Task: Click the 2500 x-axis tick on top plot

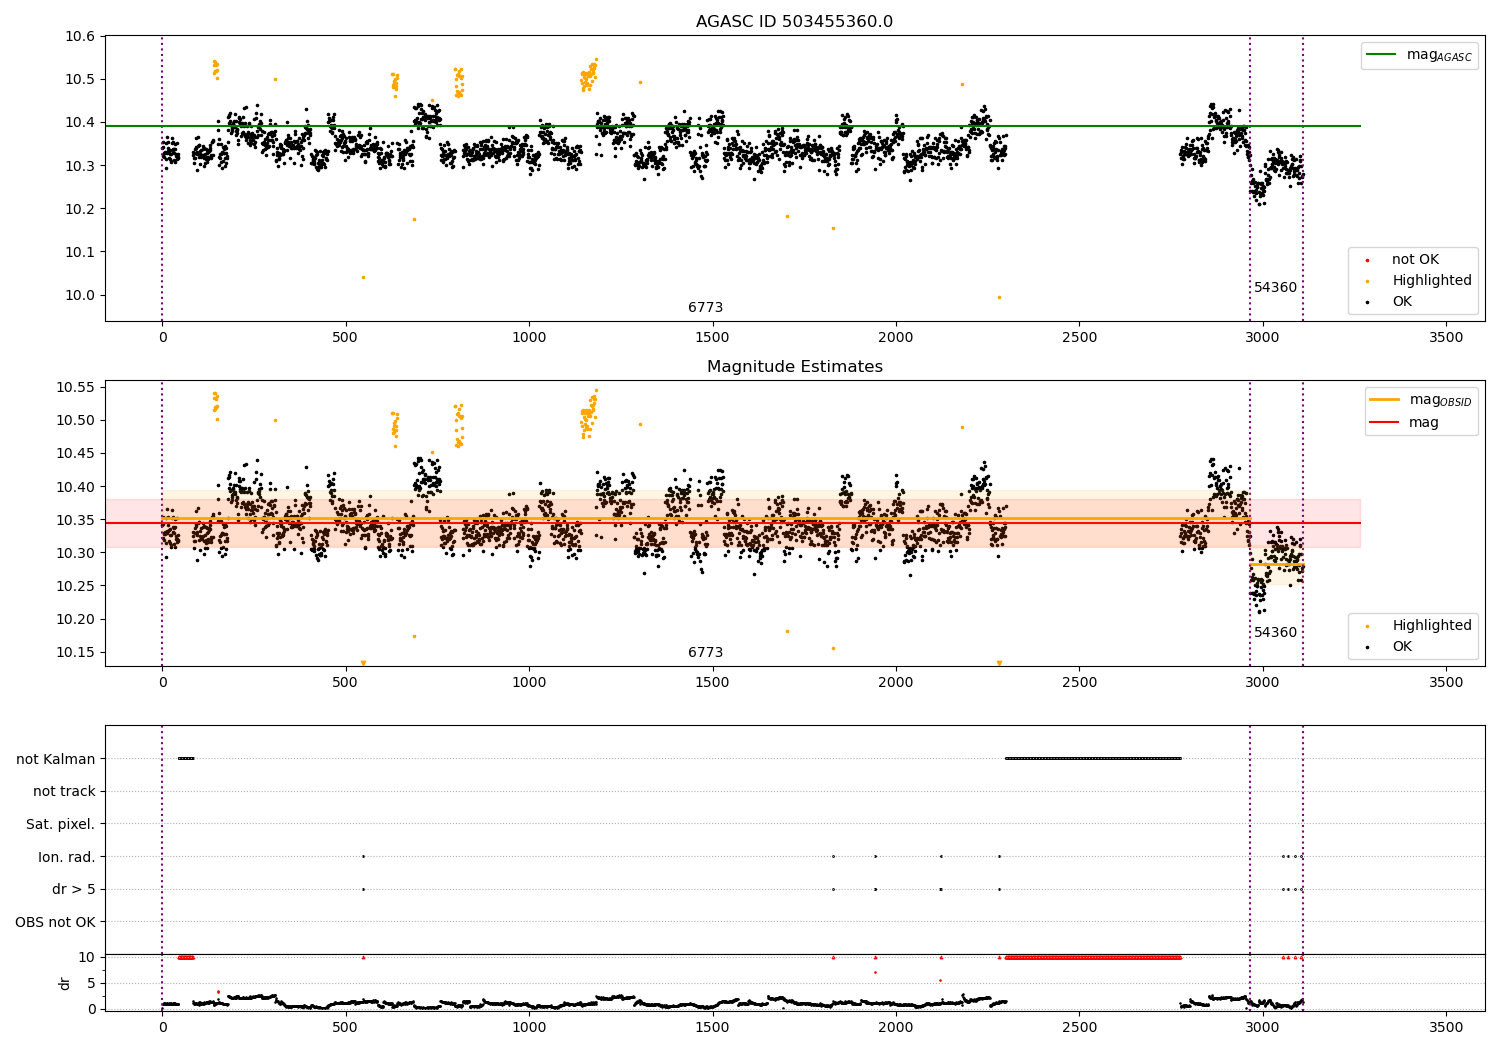Action: 1079,338
